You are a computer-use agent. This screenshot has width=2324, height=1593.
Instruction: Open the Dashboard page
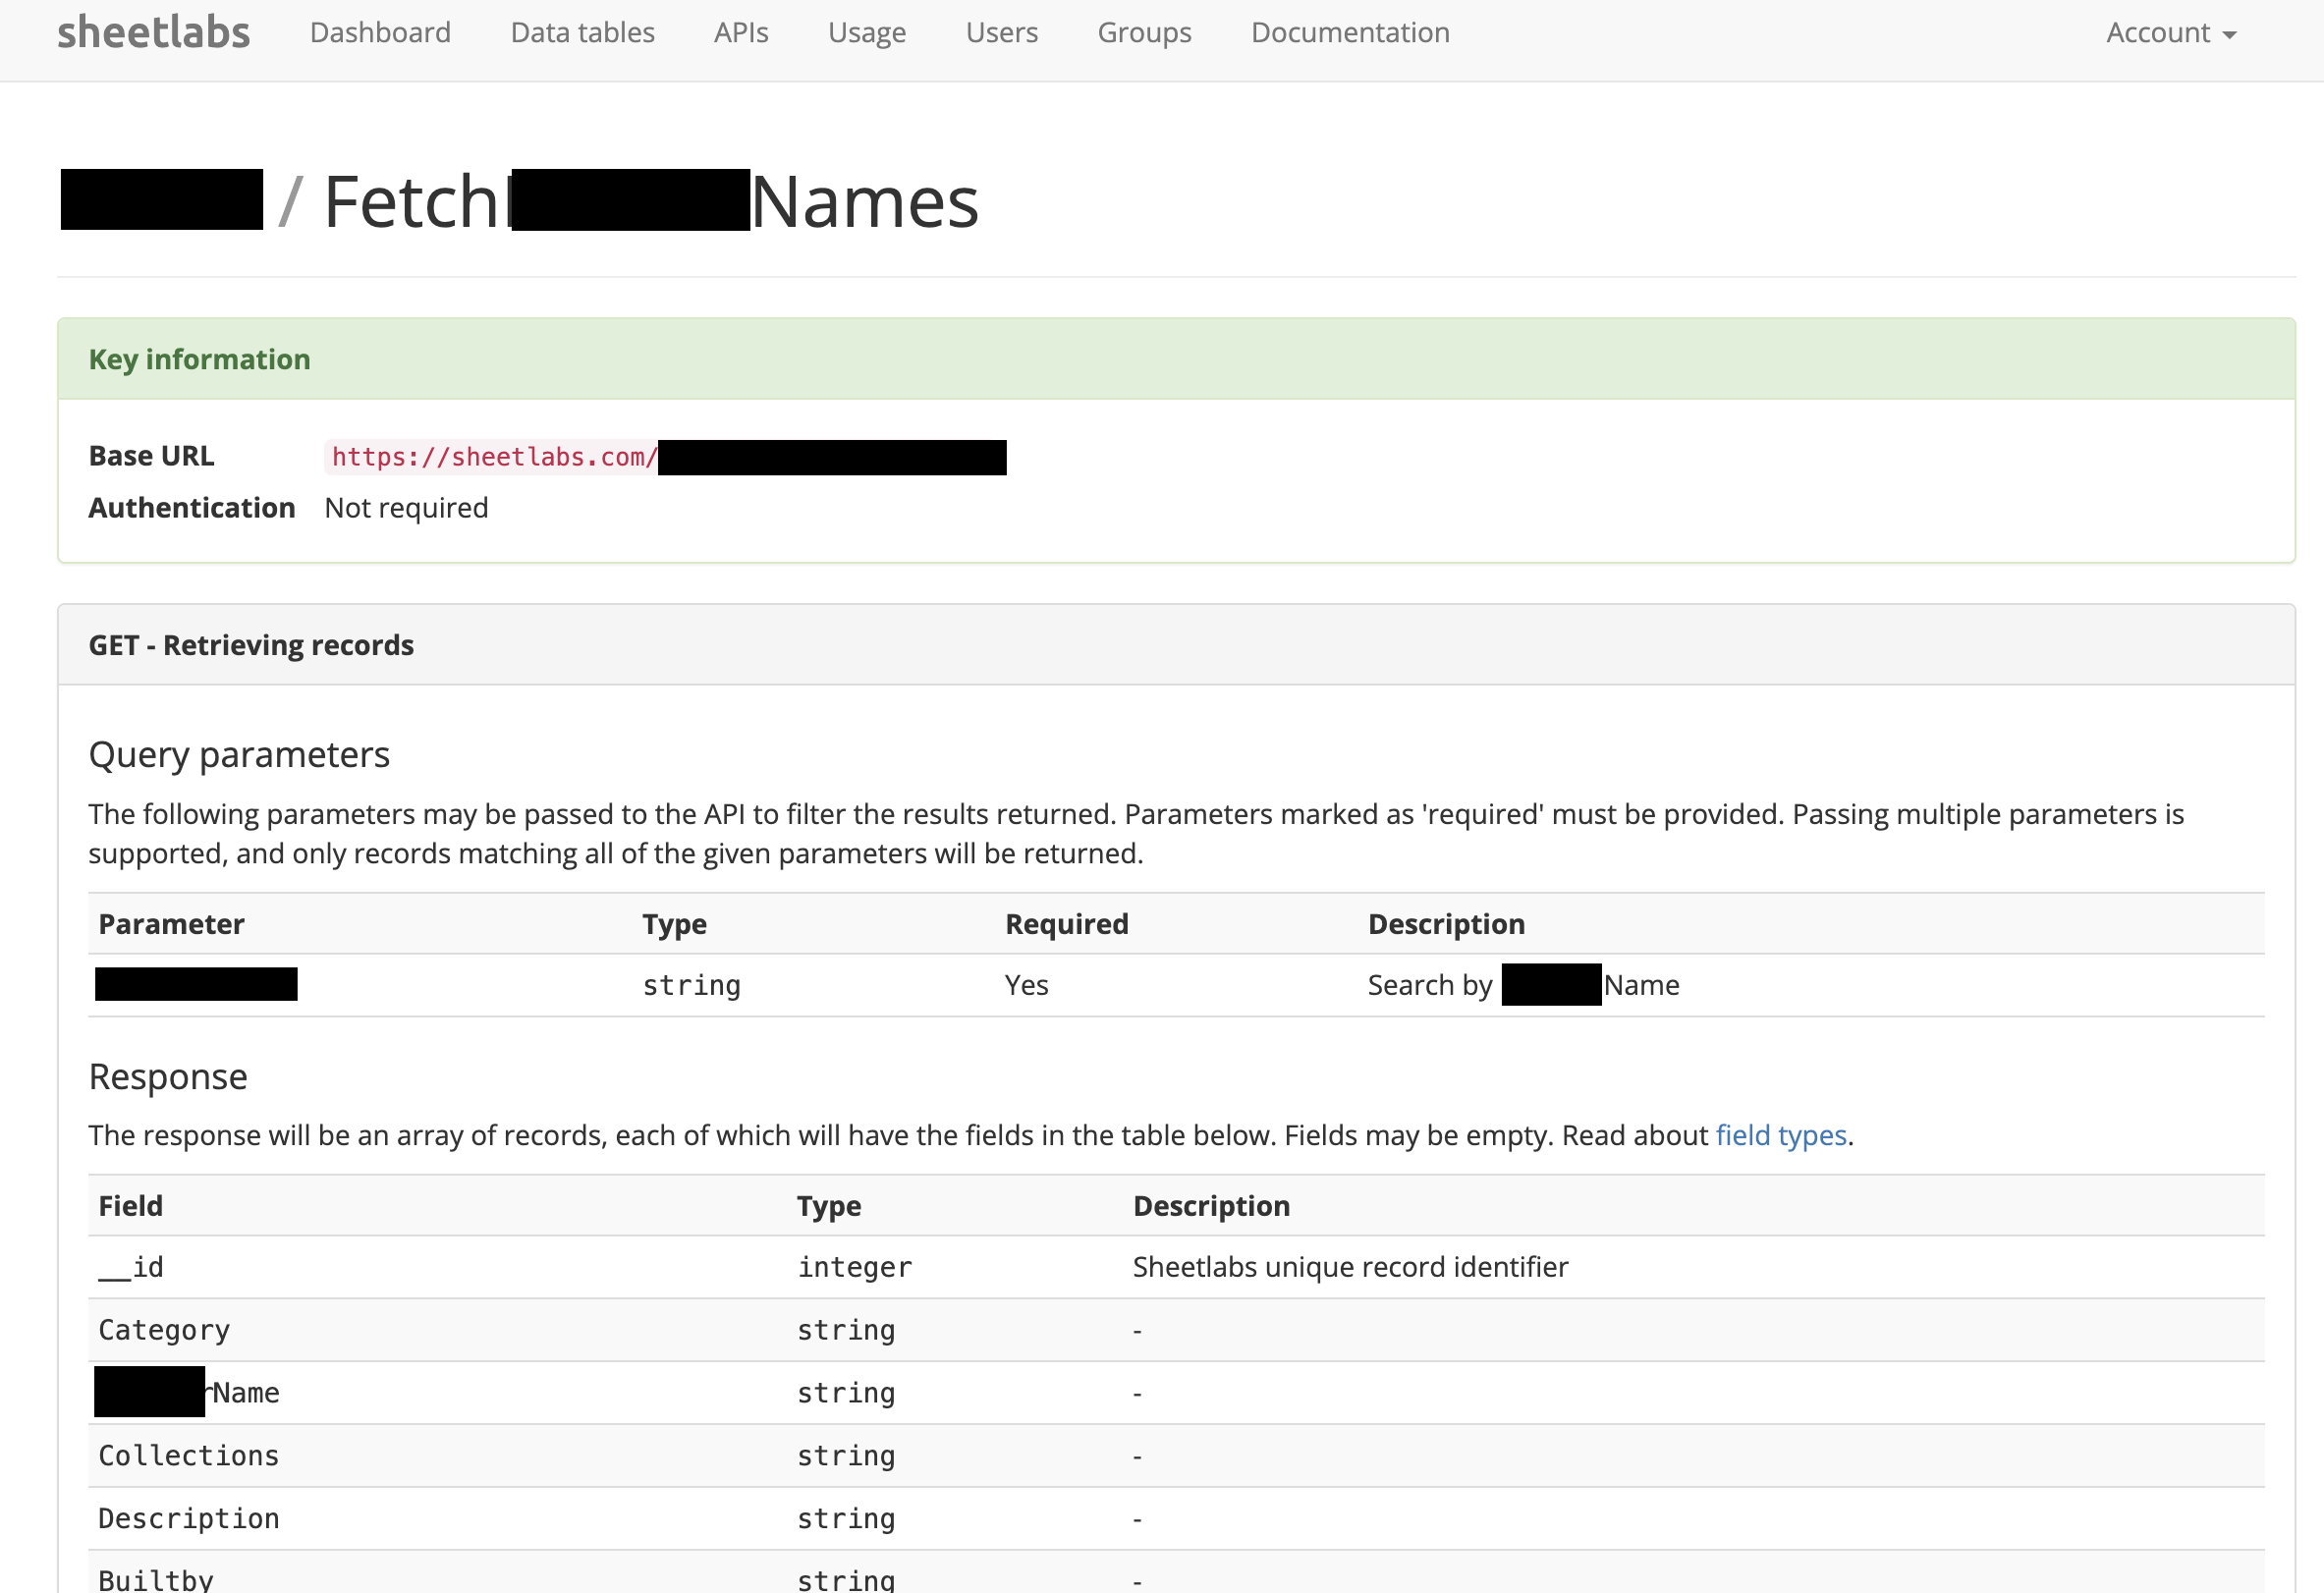[380, 32]
